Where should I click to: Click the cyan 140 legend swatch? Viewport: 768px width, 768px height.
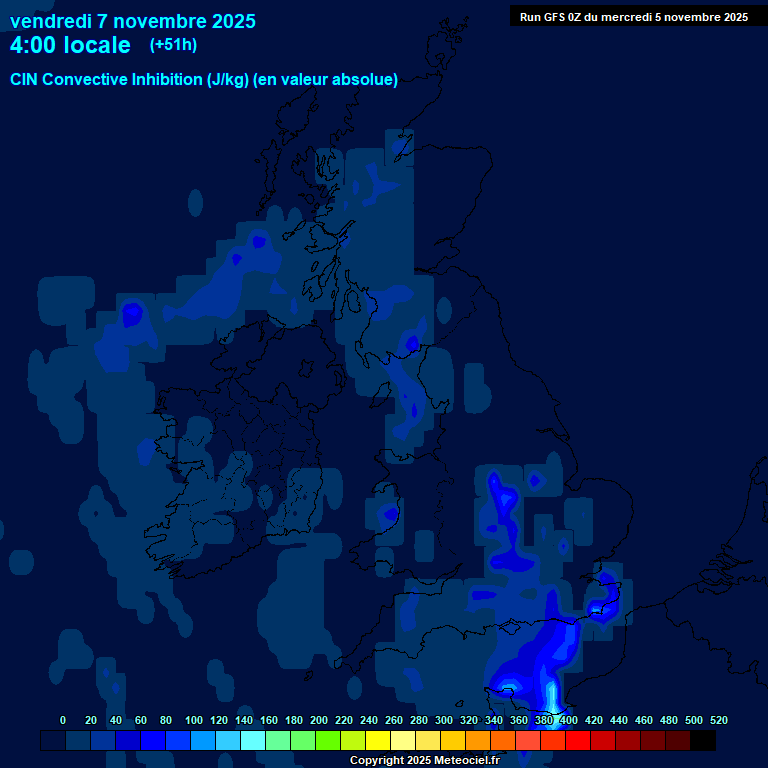[x=228, y=740]
